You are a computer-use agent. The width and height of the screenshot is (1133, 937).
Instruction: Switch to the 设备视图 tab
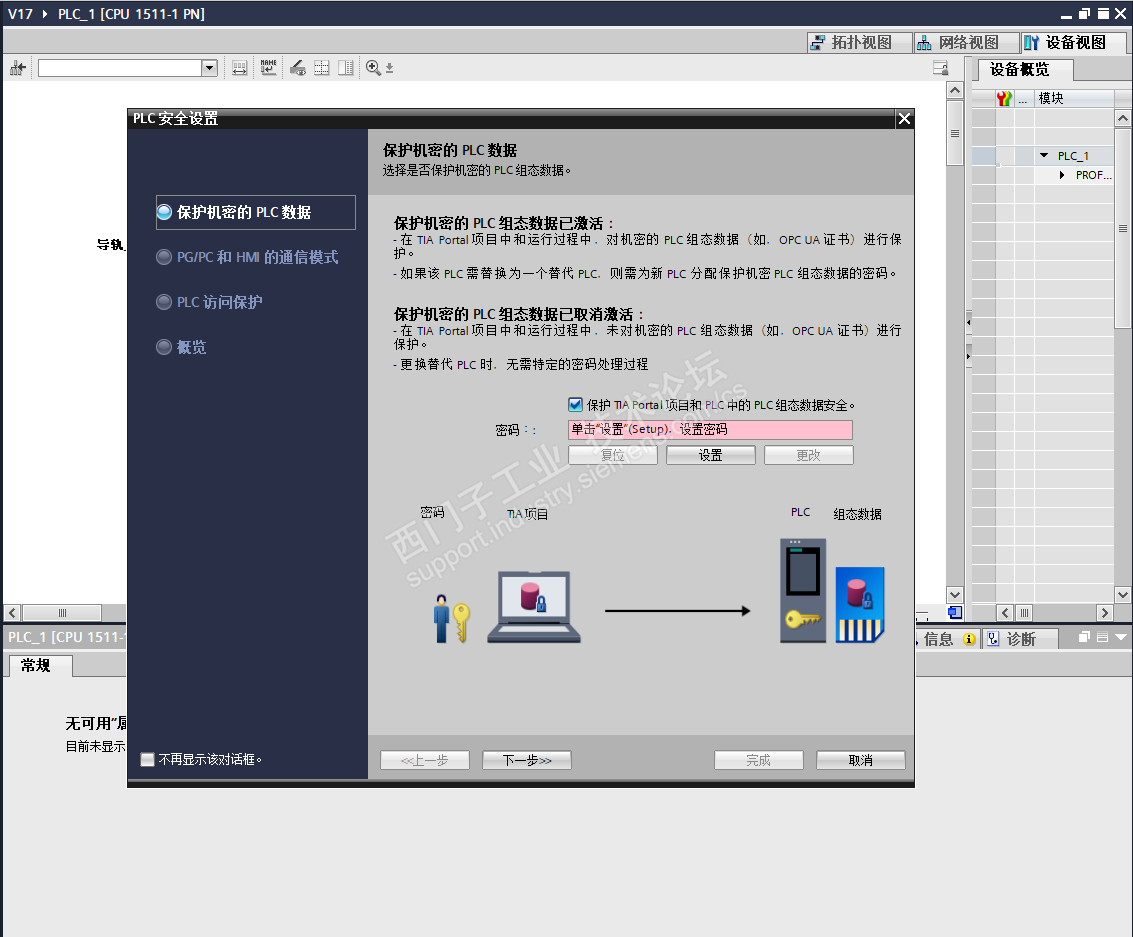tap(1074, 43)
